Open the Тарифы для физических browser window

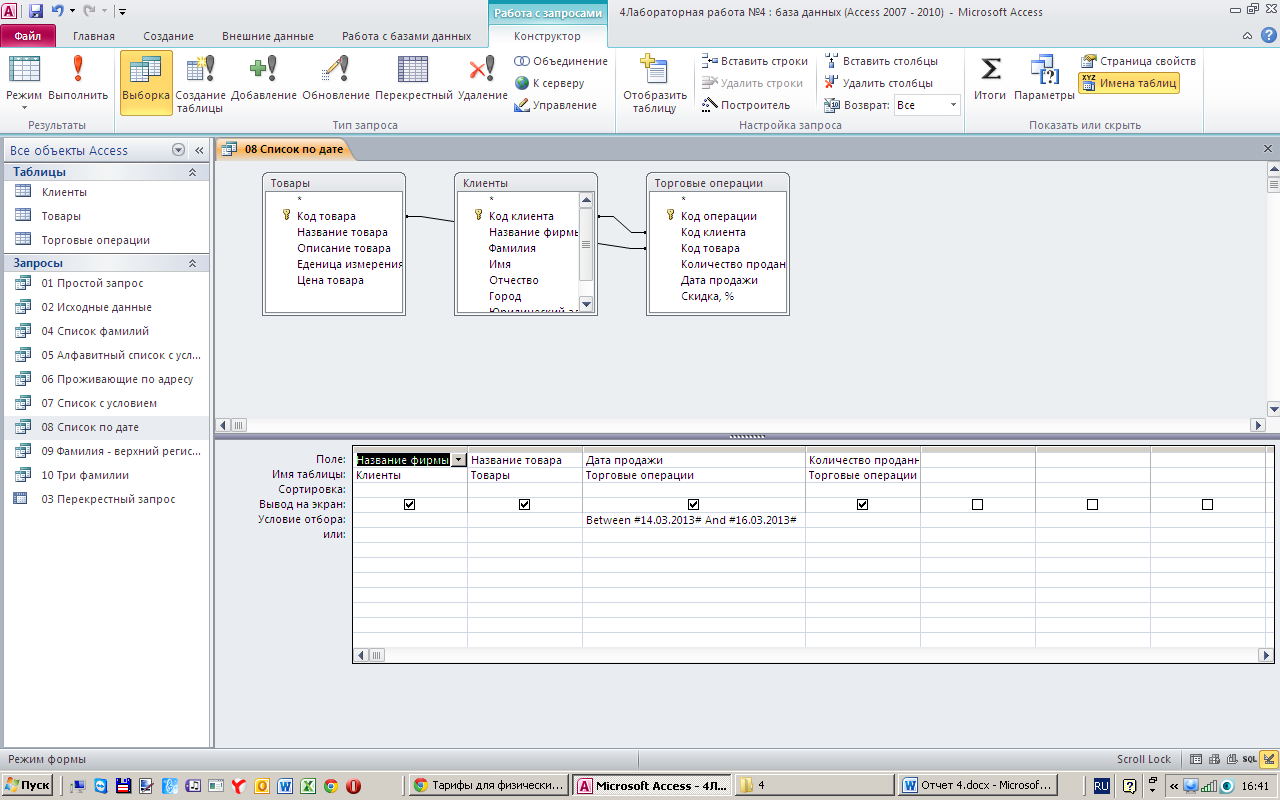pos(490,786)
